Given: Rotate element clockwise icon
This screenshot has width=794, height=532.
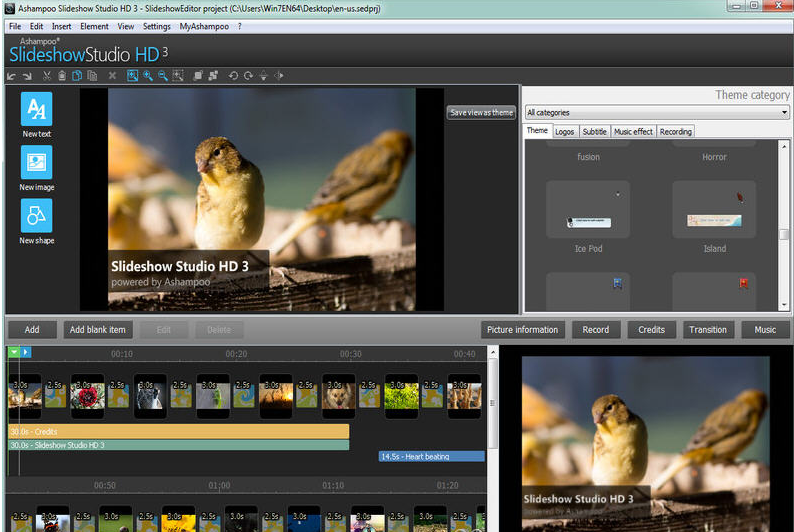Looking at the screenshot, I should [x=249, y=76].
